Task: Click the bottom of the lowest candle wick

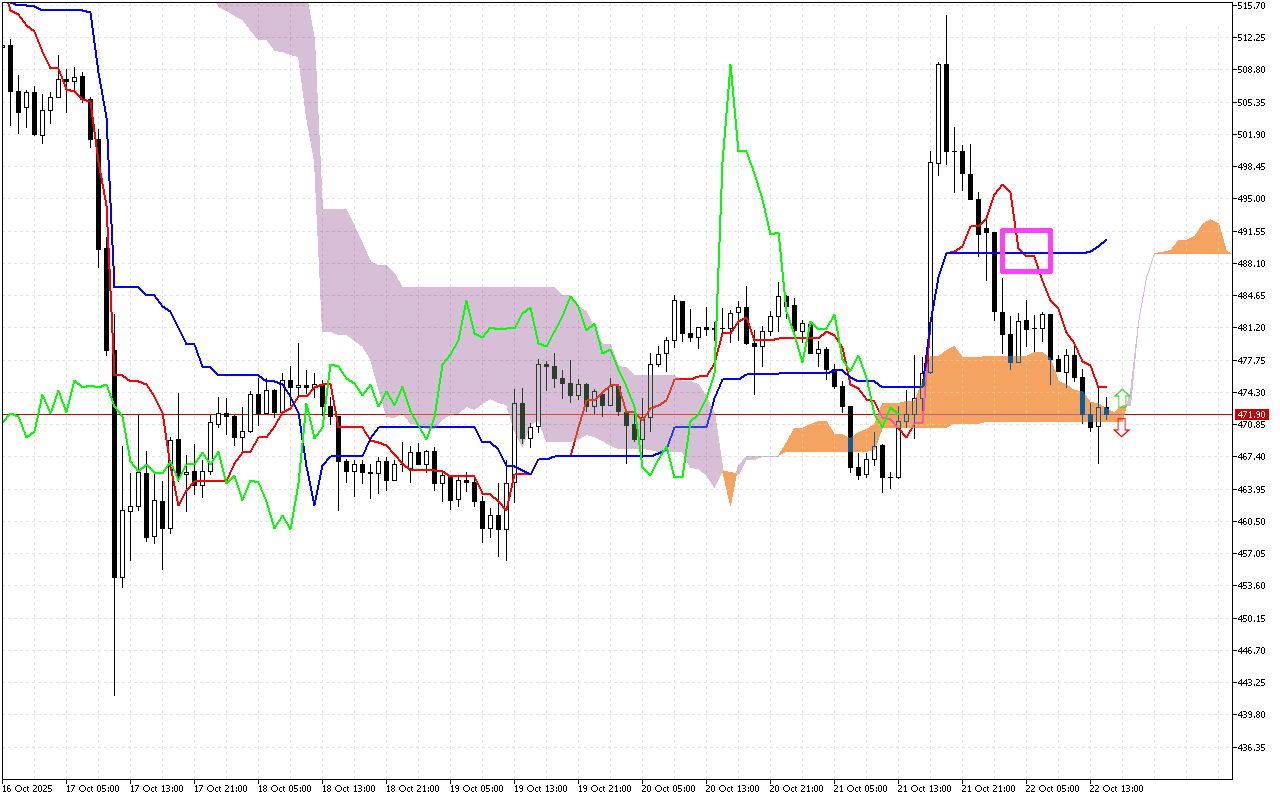Action: point(115,695)
